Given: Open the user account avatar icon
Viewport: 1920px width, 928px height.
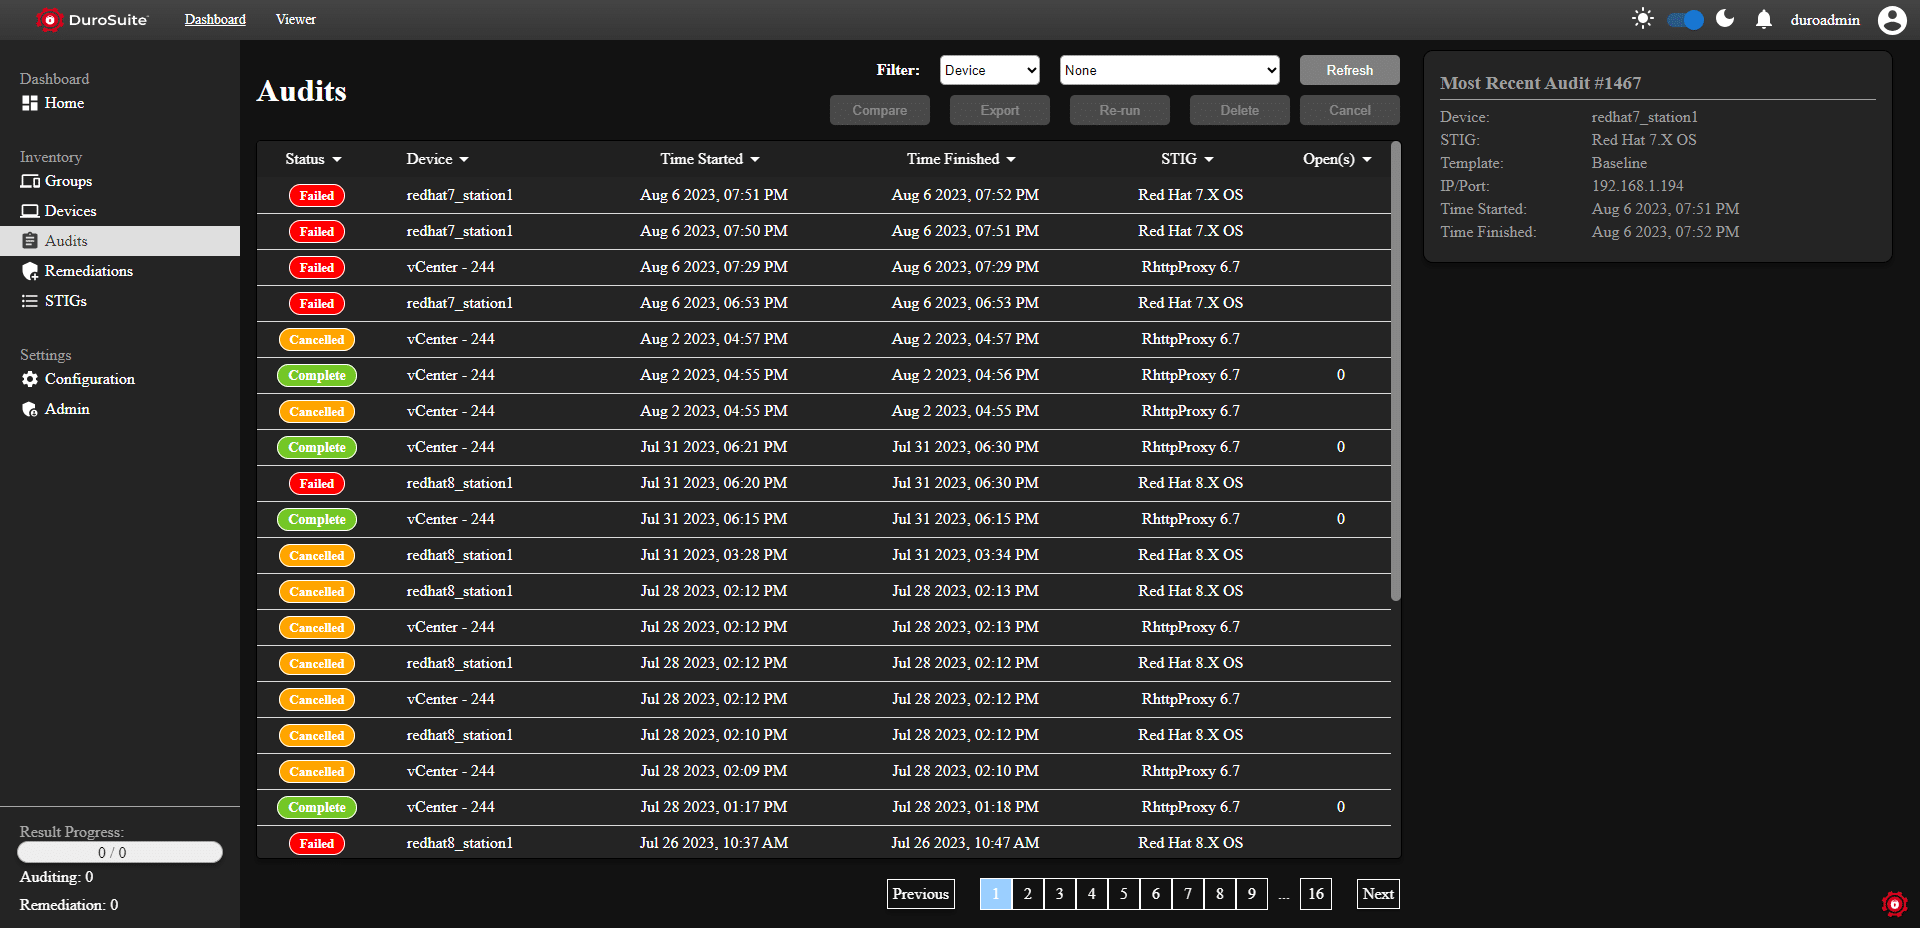Looking at the screenshot, I should (1892, 20).
